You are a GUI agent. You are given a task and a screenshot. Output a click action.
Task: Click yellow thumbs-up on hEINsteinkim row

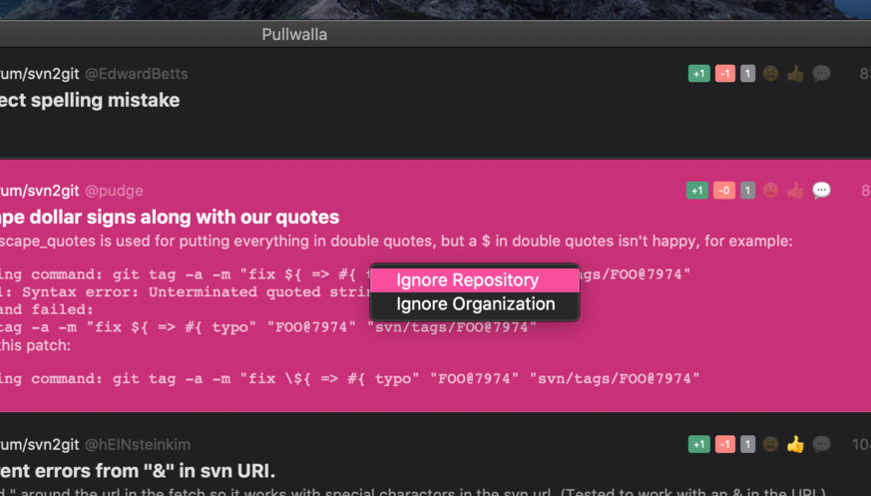coord(795,444)
